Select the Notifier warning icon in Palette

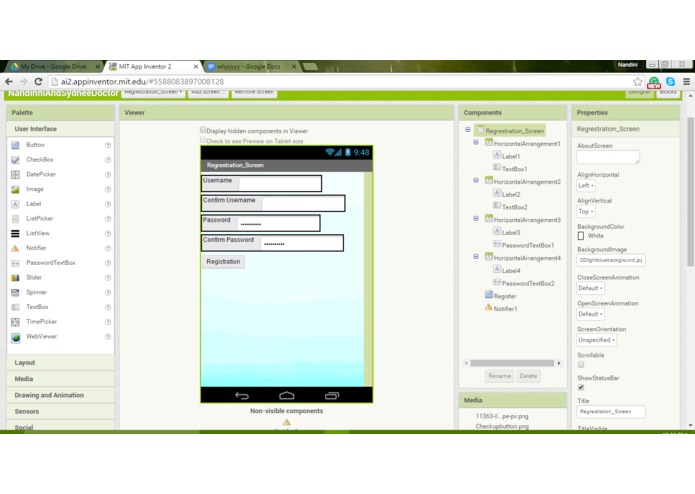(15, 248)
